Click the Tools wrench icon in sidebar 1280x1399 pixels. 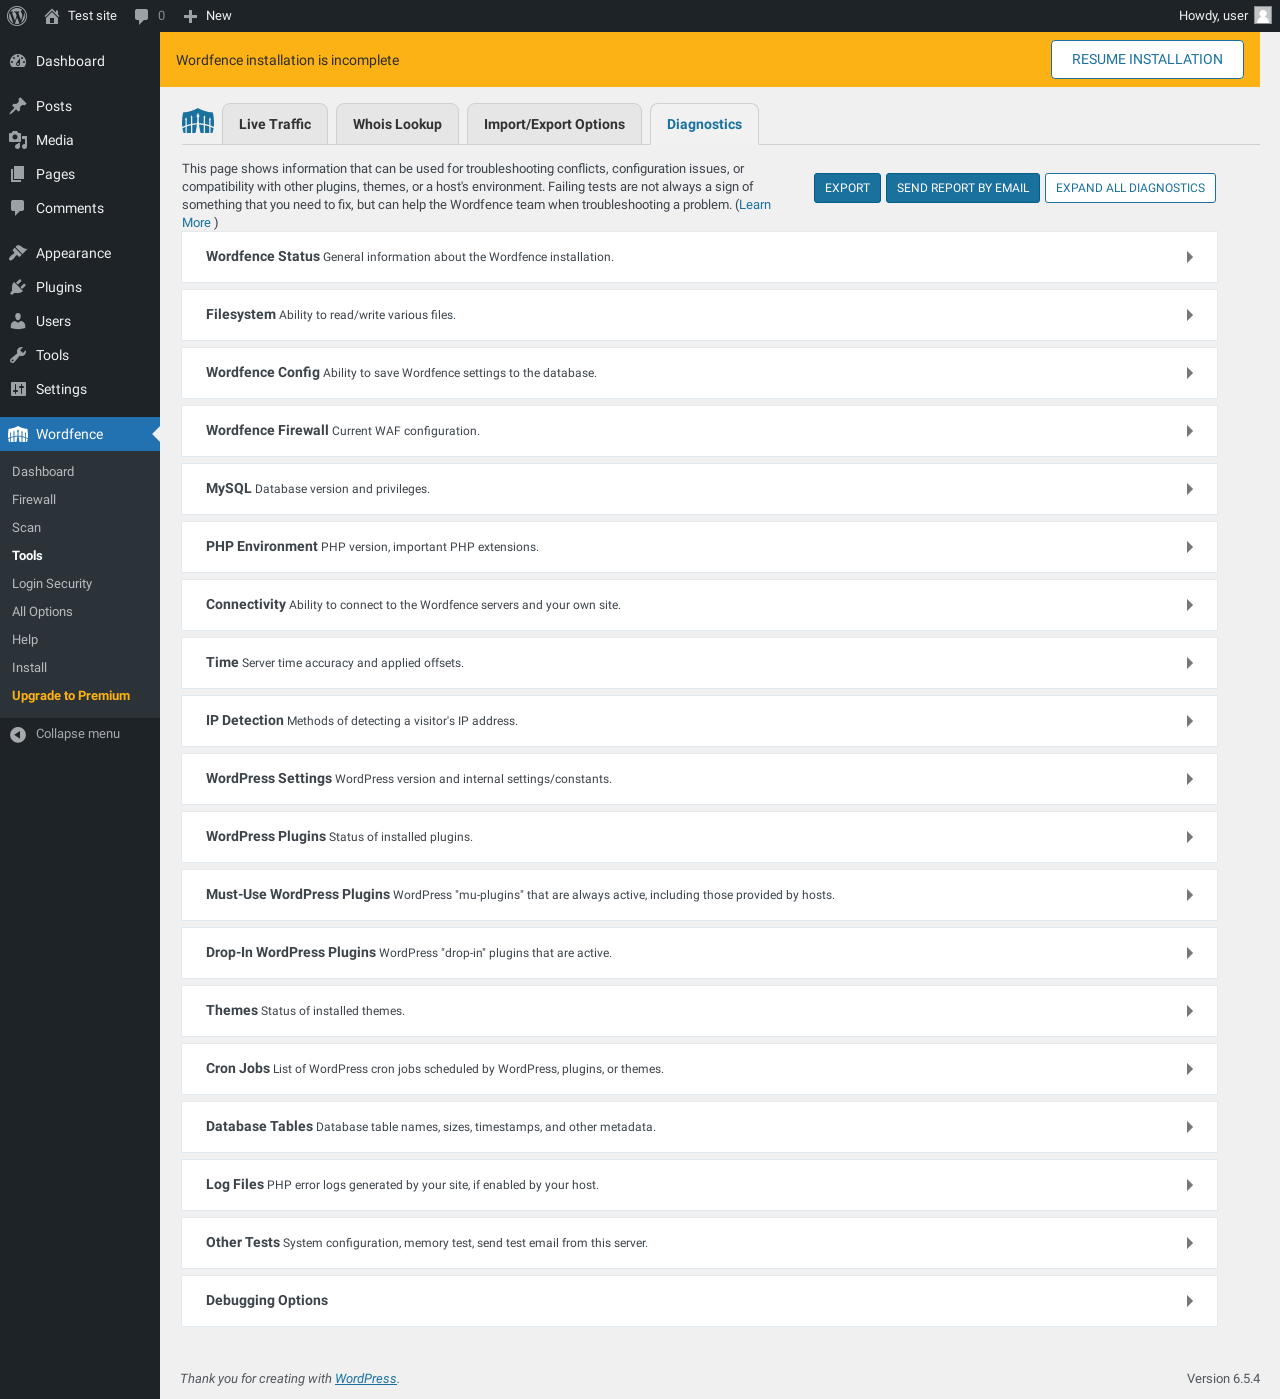coord(18,355)
